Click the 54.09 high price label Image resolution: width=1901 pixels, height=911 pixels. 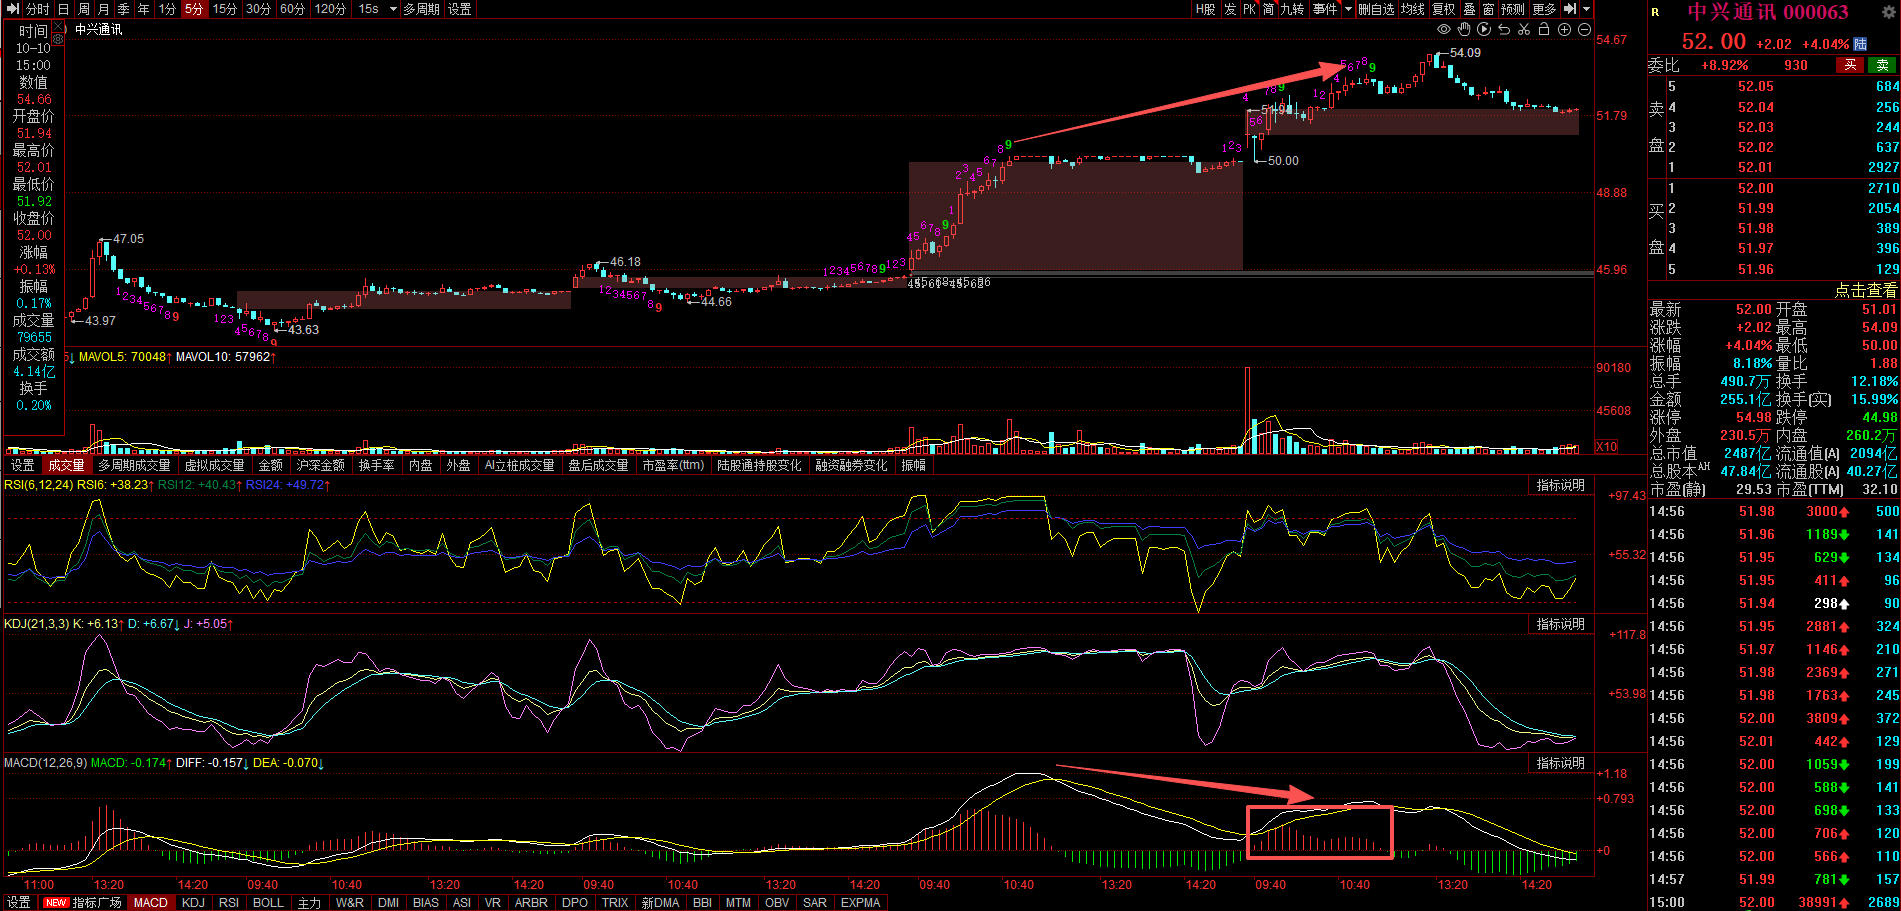(x=1465, y=53)
